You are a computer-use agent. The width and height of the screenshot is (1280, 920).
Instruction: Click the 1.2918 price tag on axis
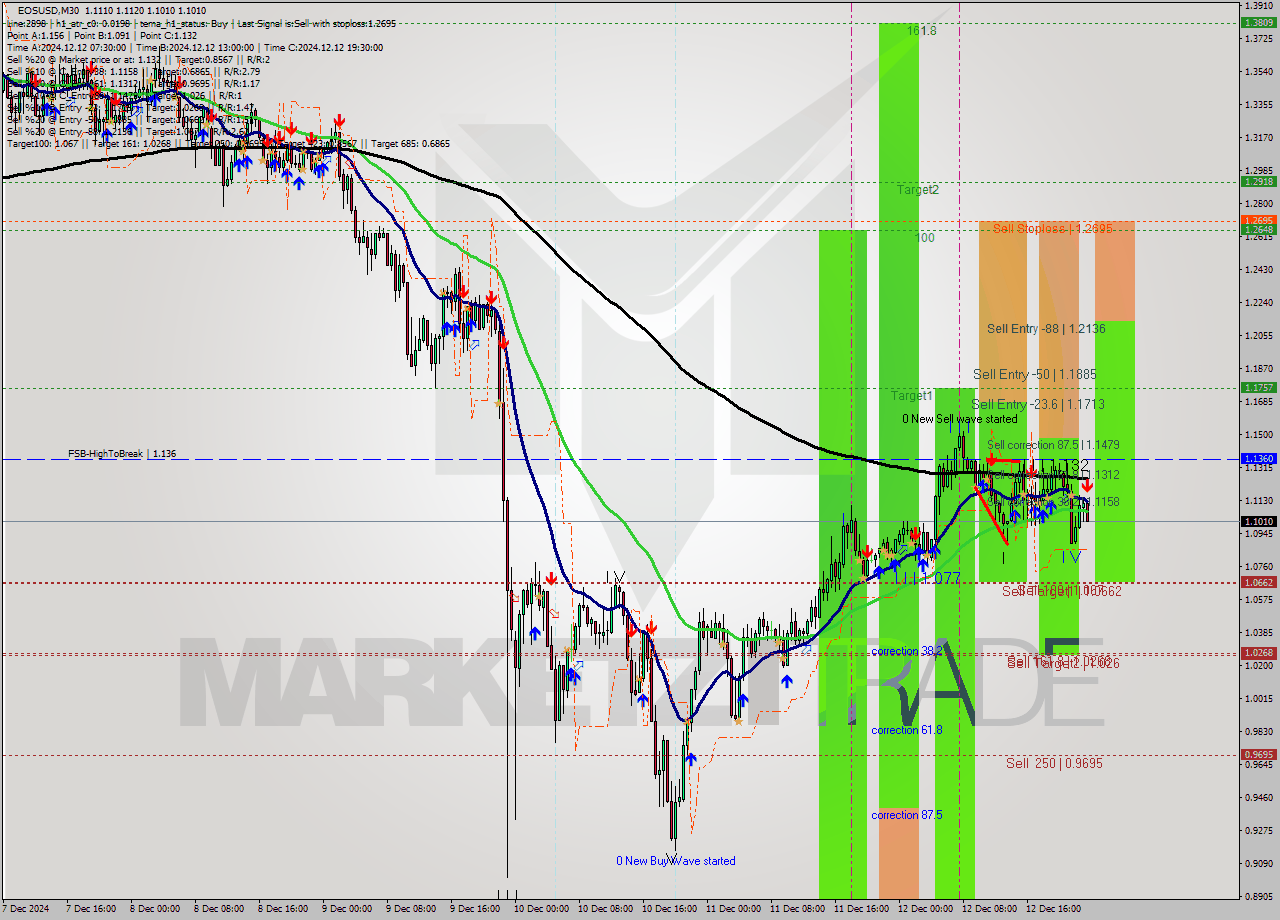(1257, 181)
